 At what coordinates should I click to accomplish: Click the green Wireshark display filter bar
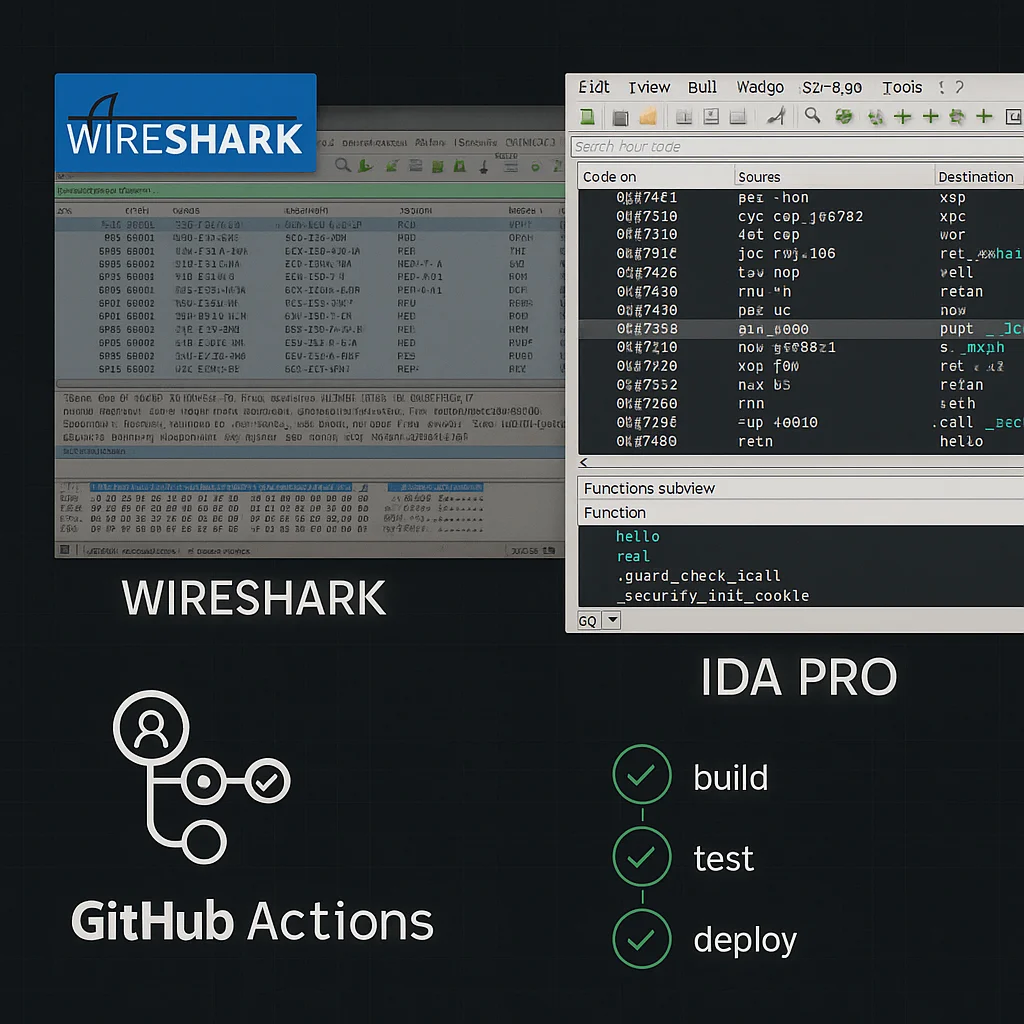pos(310,191)
